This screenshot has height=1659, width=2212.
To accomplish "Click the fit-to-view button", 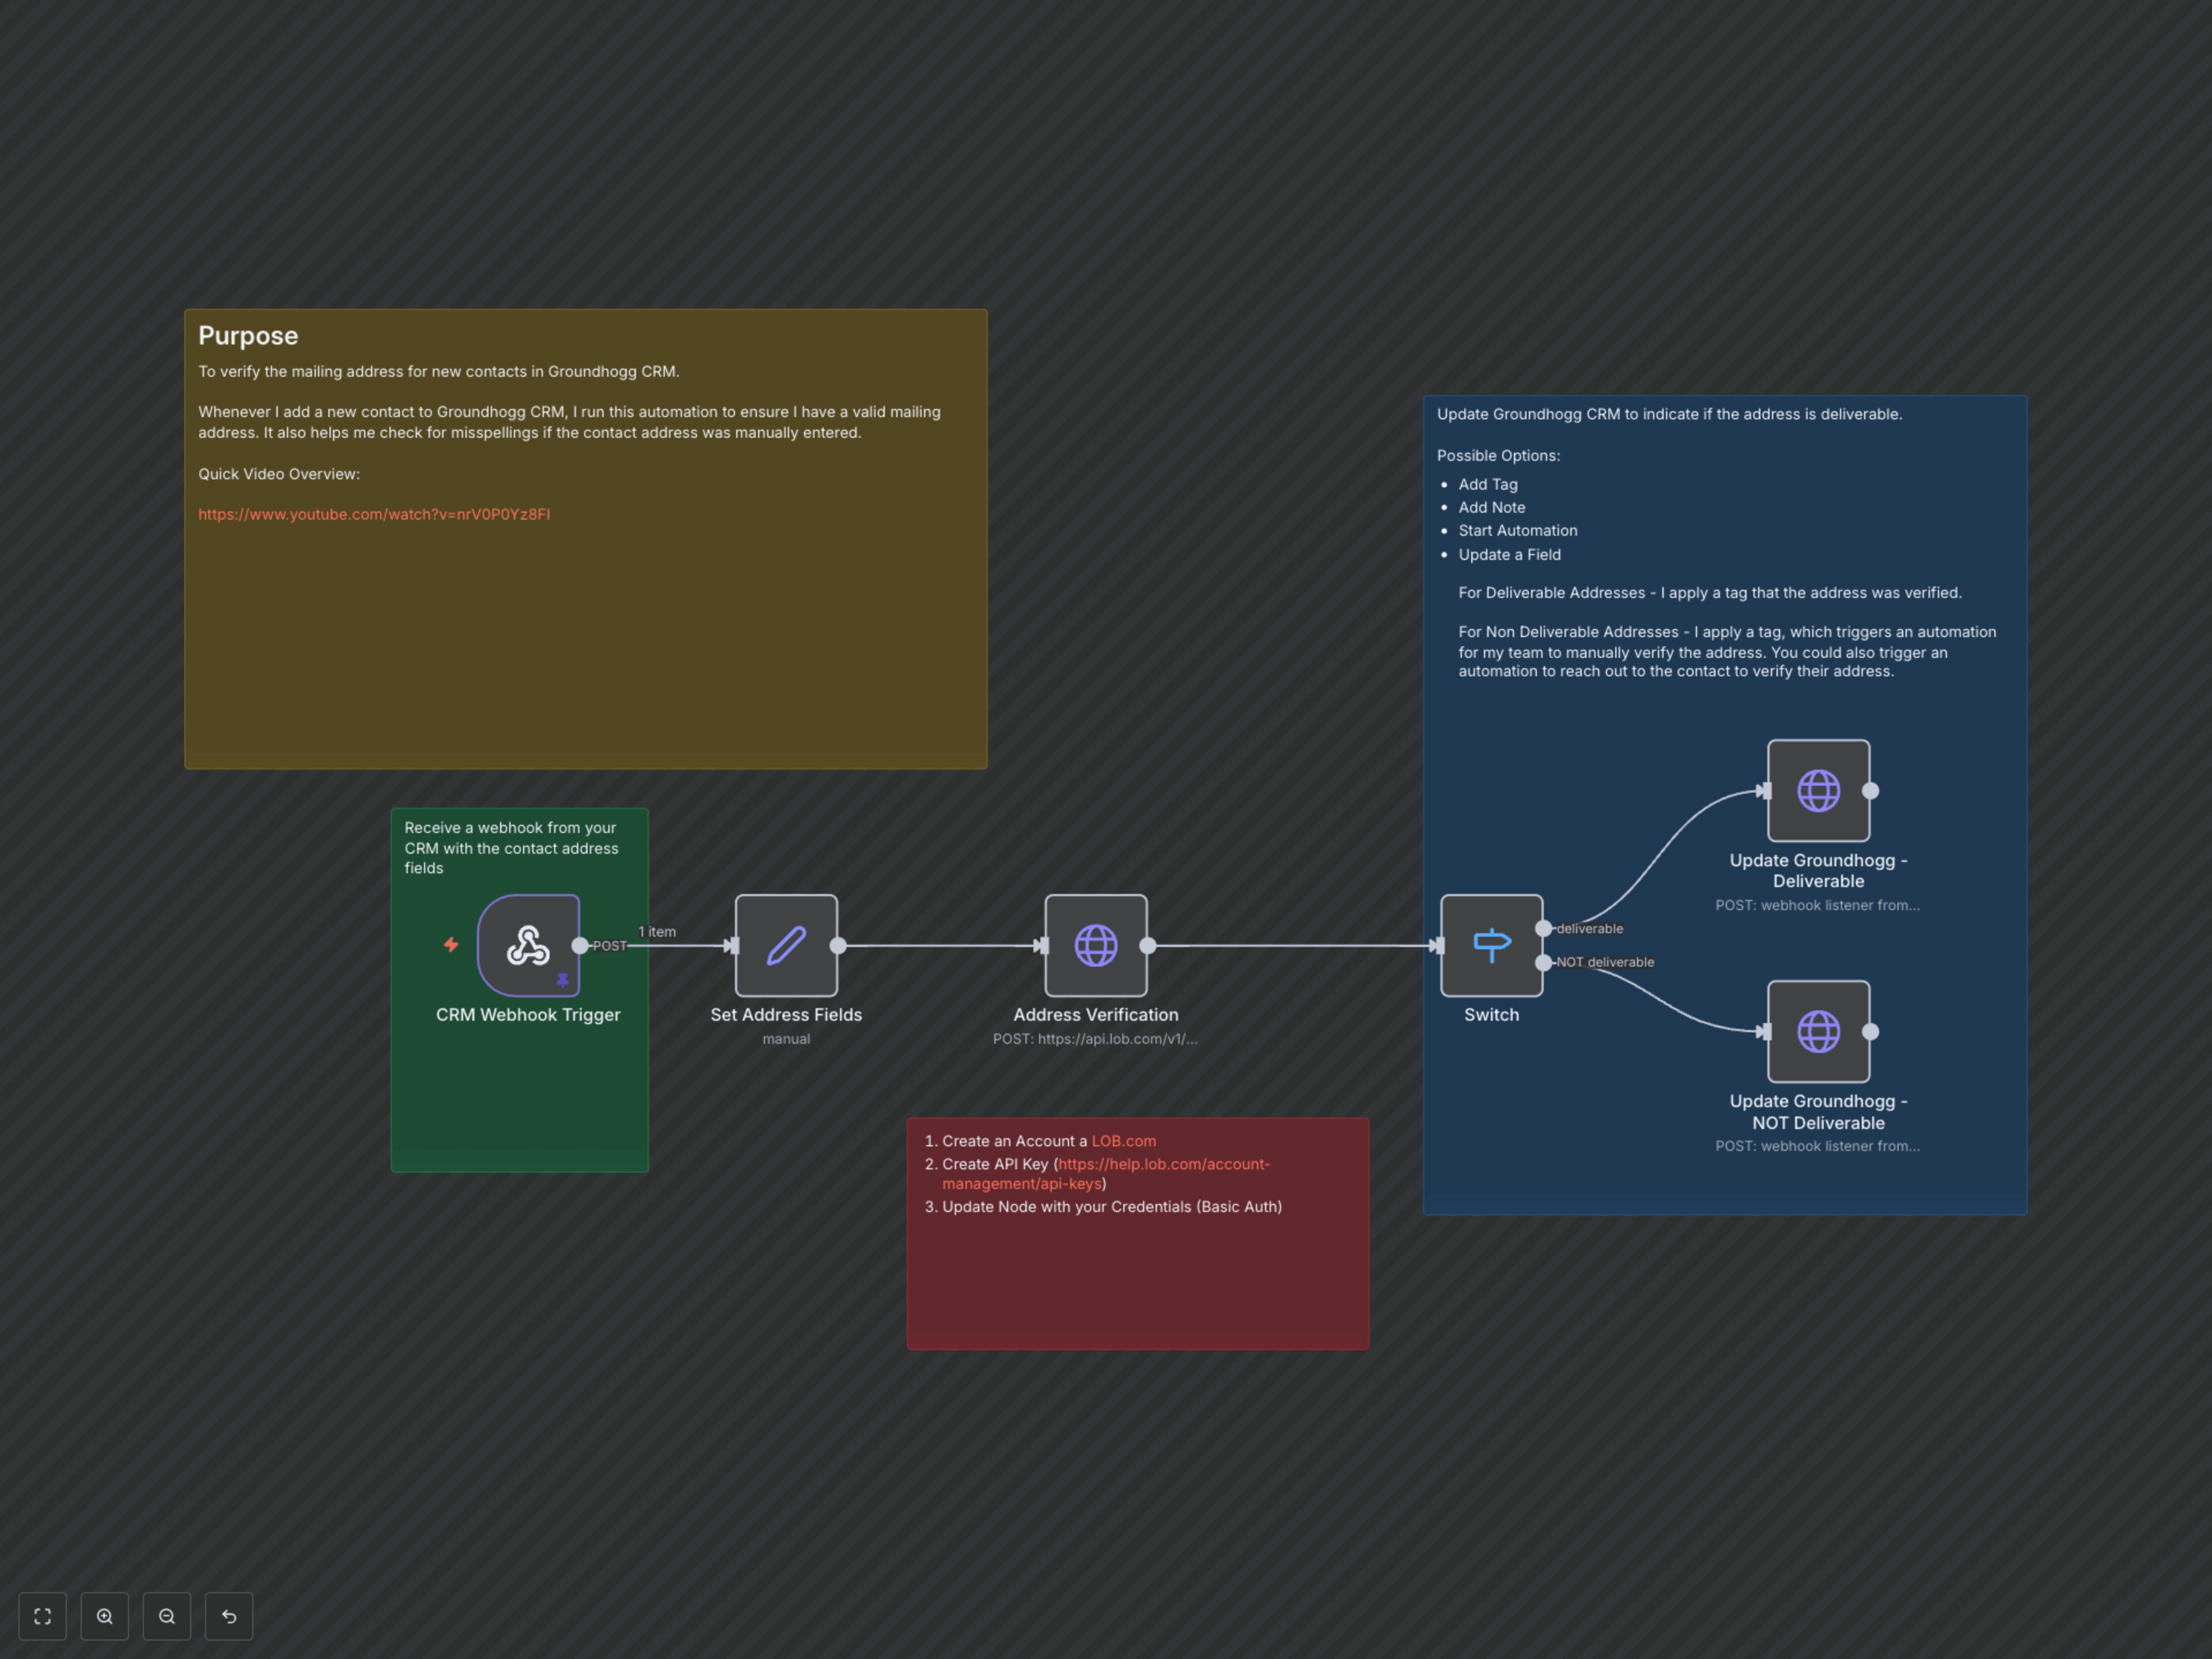I will click(x=43, y=1616).
